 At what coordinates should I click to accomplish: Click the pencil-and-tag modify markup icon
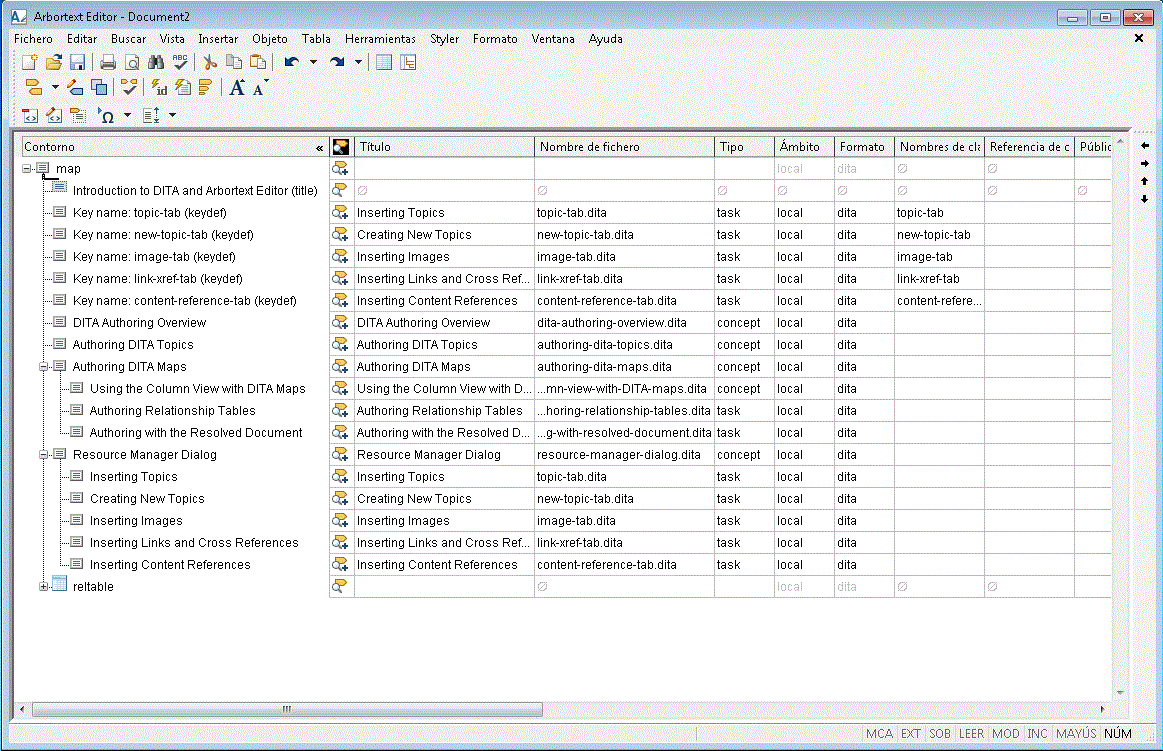coord(75,87)
